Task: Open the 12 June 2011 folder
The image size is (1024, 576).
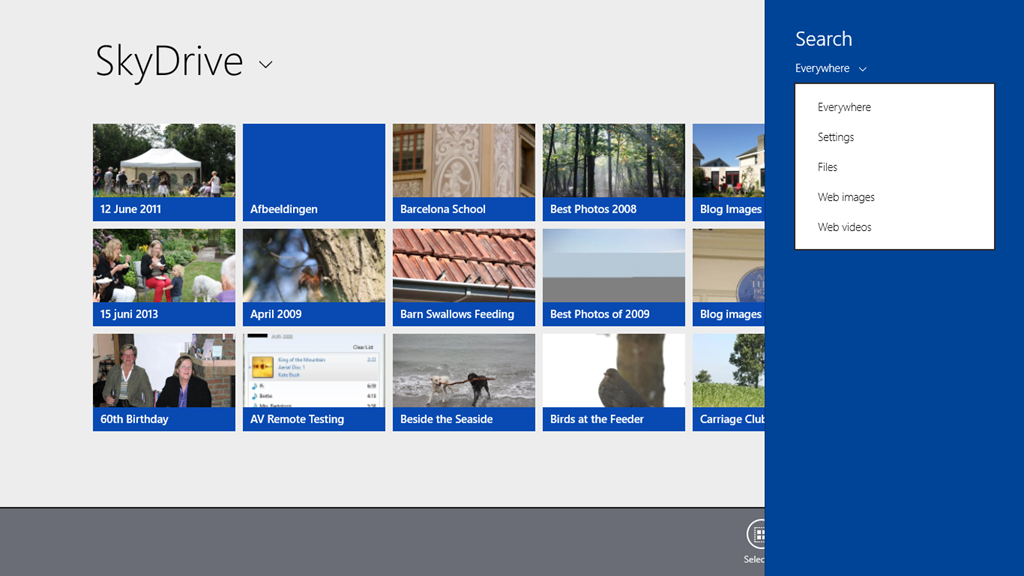Action: [x=164, y=171]
